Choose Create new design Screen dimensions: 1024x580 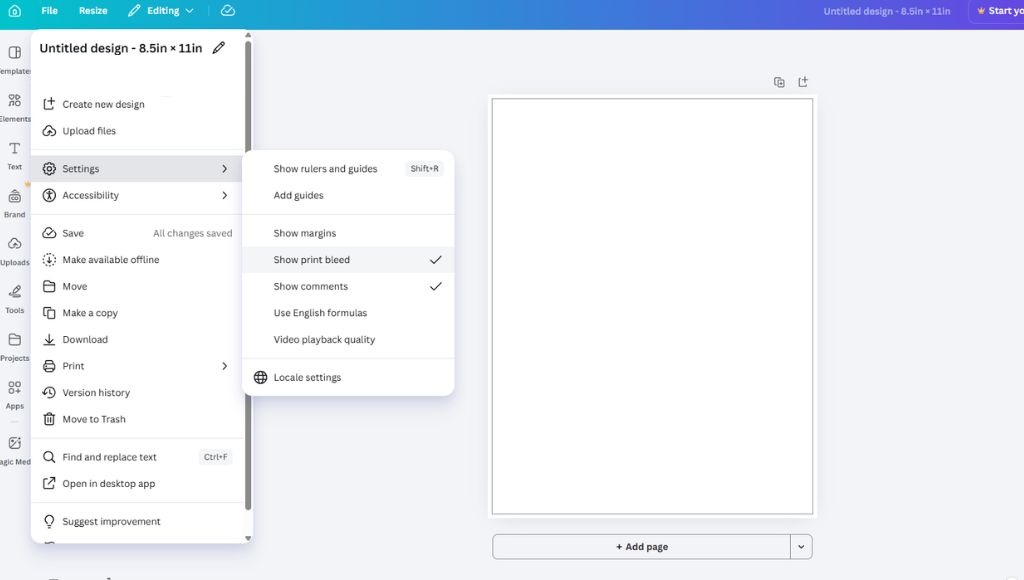137,104
